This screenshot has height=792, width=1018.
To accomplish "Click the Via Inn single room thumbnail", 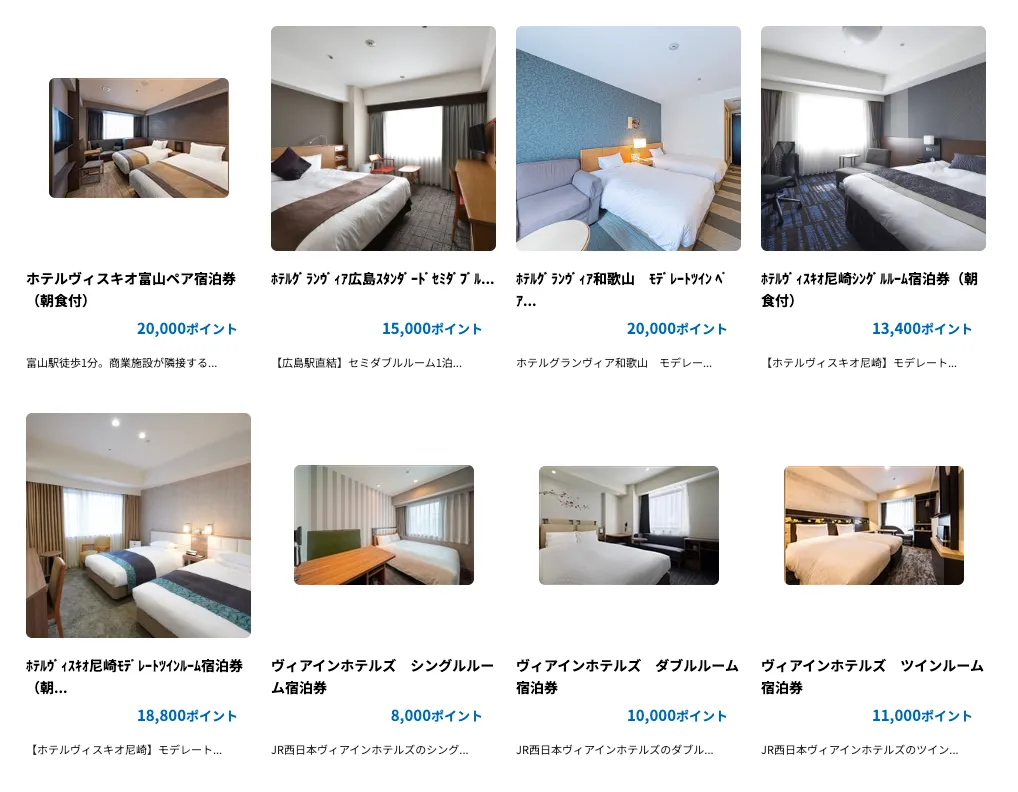I will (x=384, y=525).
